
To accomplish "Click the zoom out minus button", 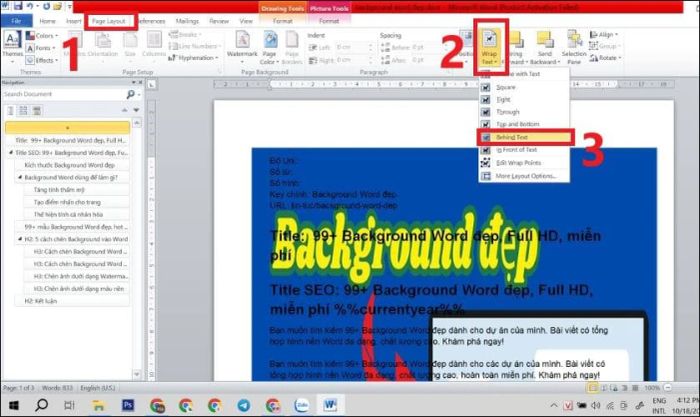I will [x=667, y=388].
